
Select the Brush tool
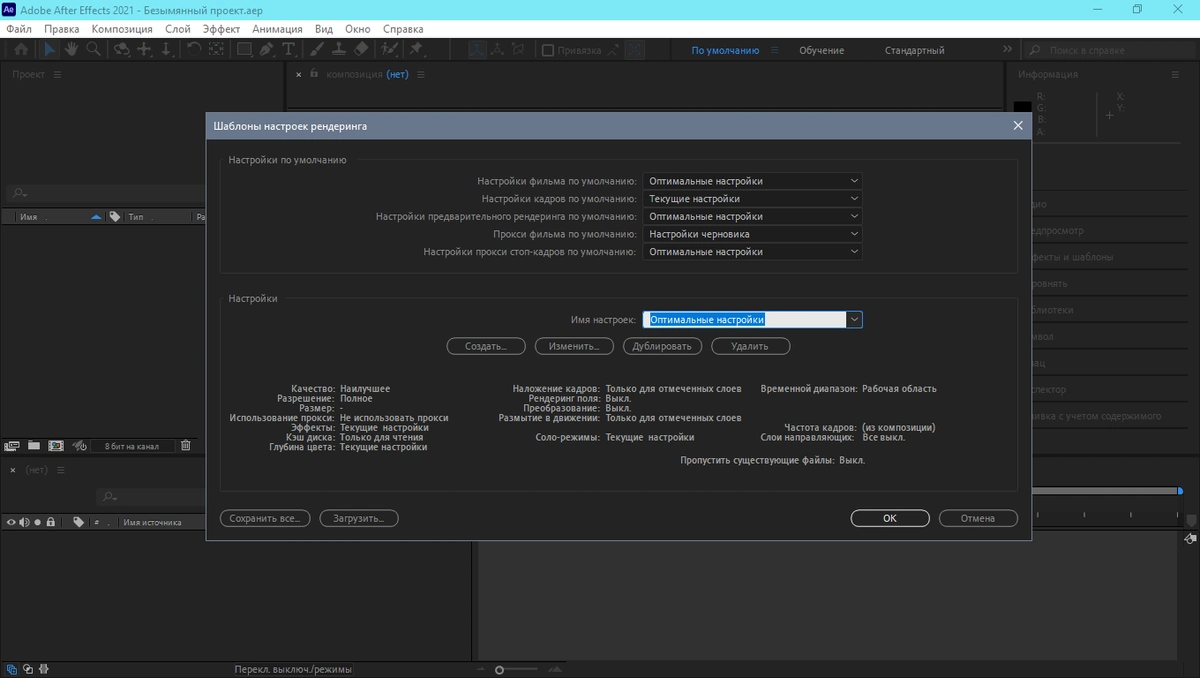click(x=317, y=49)
